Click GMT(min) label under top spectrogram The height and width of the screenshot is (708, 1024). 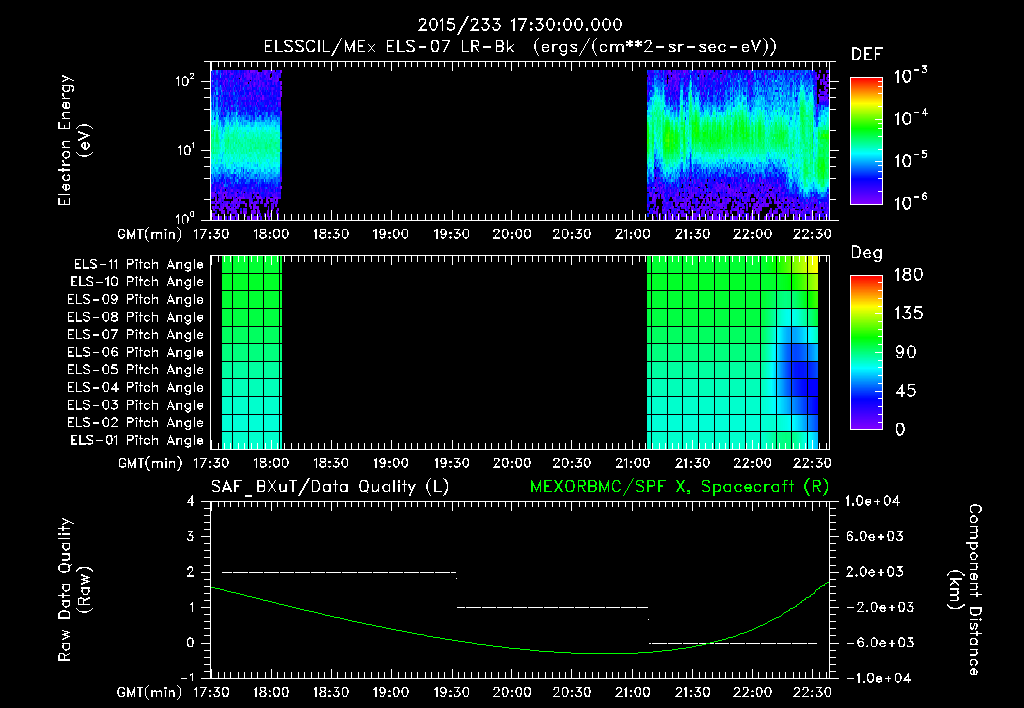point(150,234)
